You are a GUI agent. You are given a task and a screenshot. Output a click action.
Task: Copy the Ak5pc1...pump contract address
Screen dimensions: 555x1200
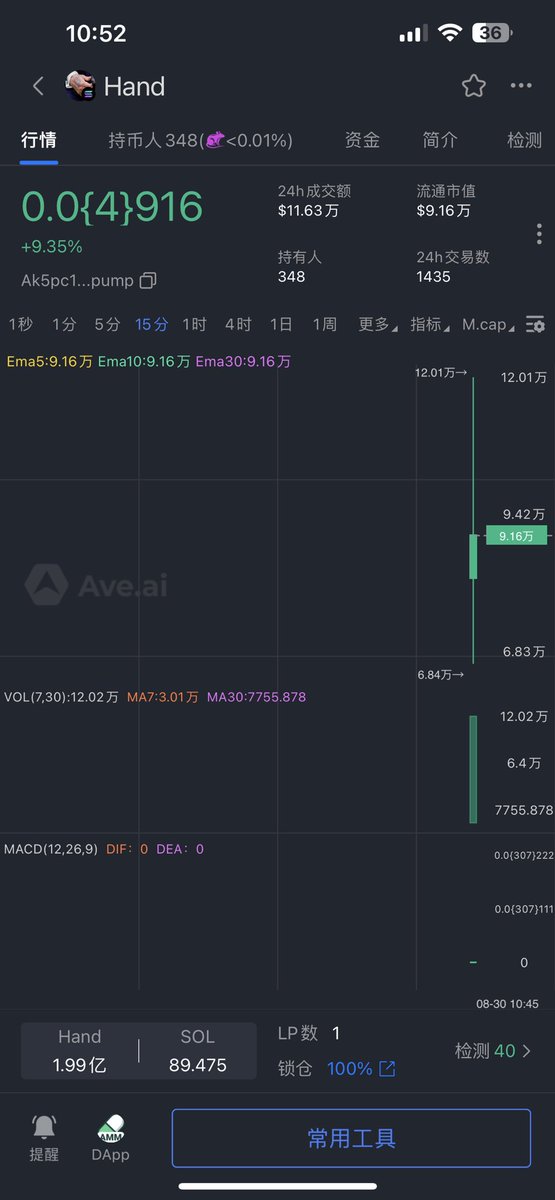pyautogui.click(x=147, y=281)
